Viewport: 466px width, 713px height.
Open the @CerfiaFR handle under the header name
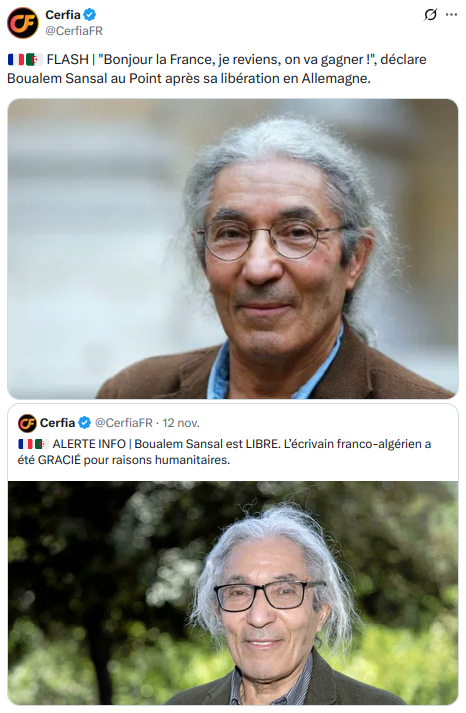point(74,31)
